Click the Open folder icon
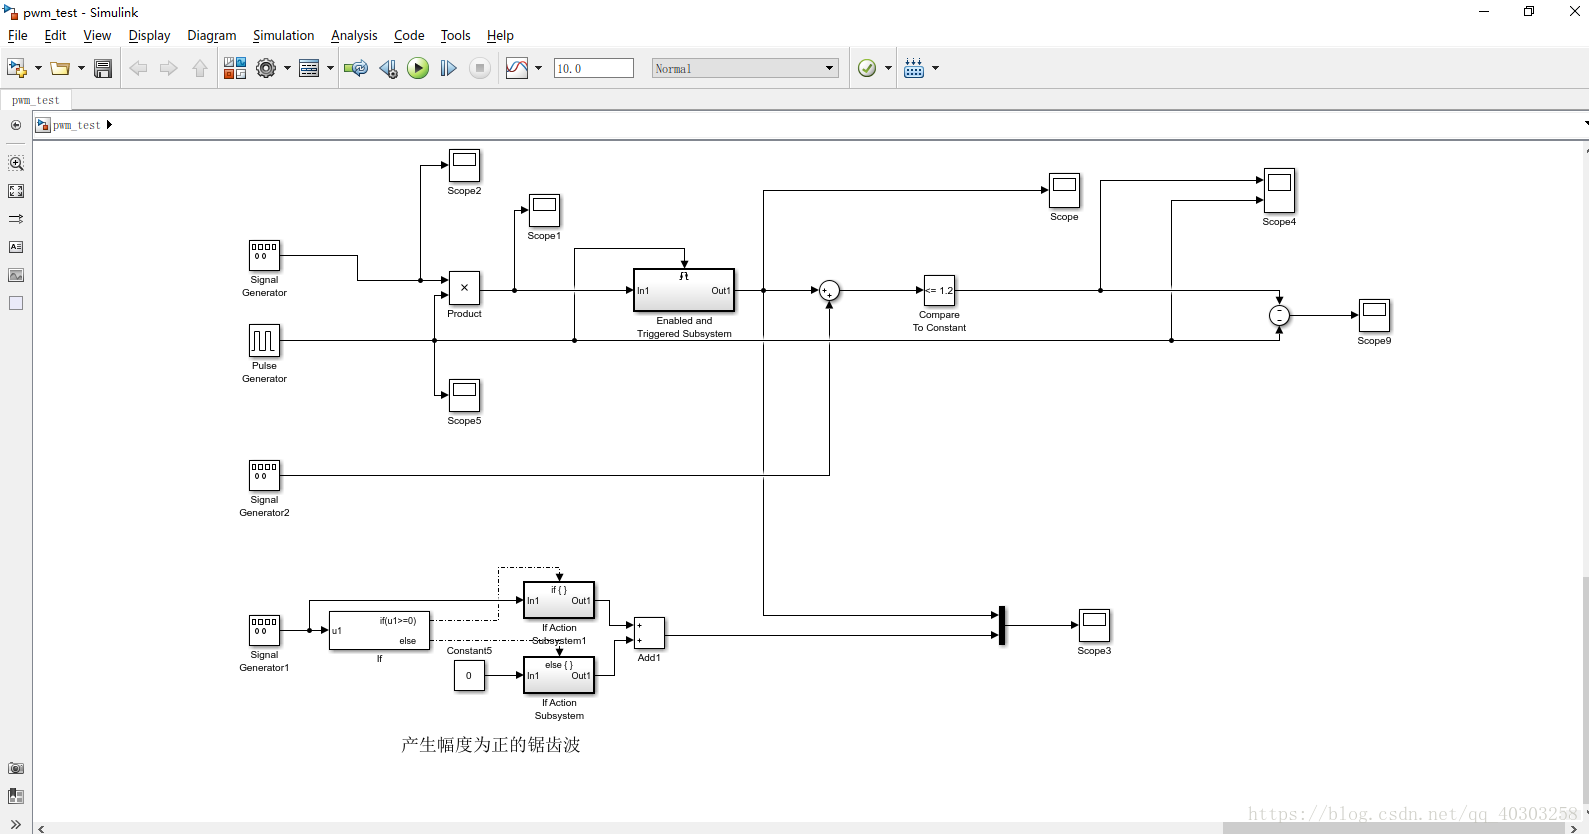Viewport: 1589px width, 834px height. pos(60,68)
